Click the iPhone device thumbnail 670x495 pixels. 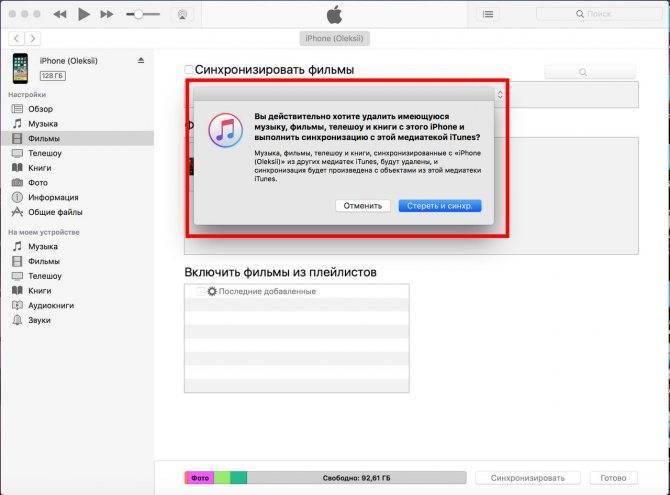[x=20, y=68]
